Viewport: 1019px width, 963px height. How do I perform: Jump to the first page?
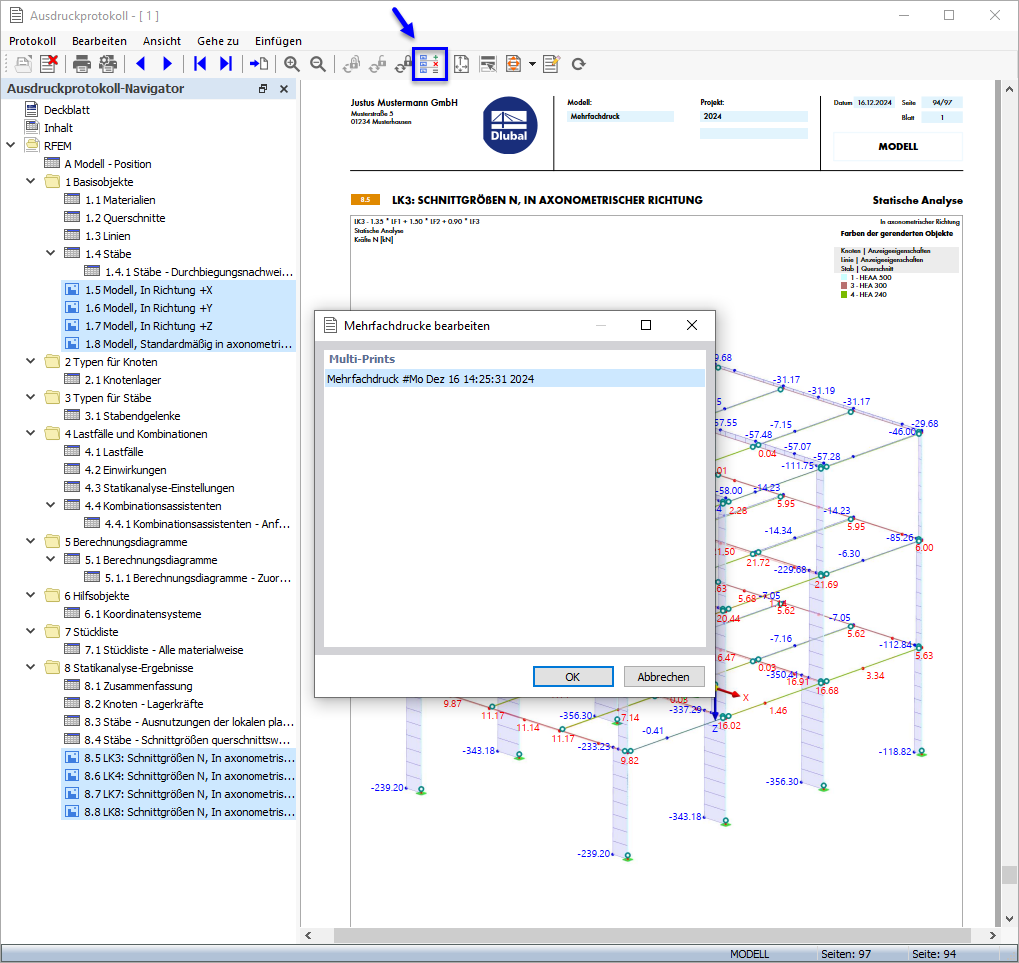[x=200, y=64]
